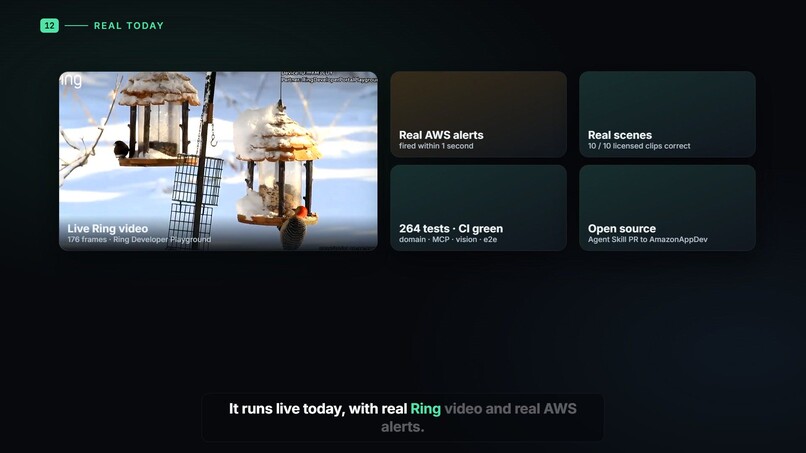Screen dimensions: 806x453
Task: Select the Open source card
Action: (667, 208)
